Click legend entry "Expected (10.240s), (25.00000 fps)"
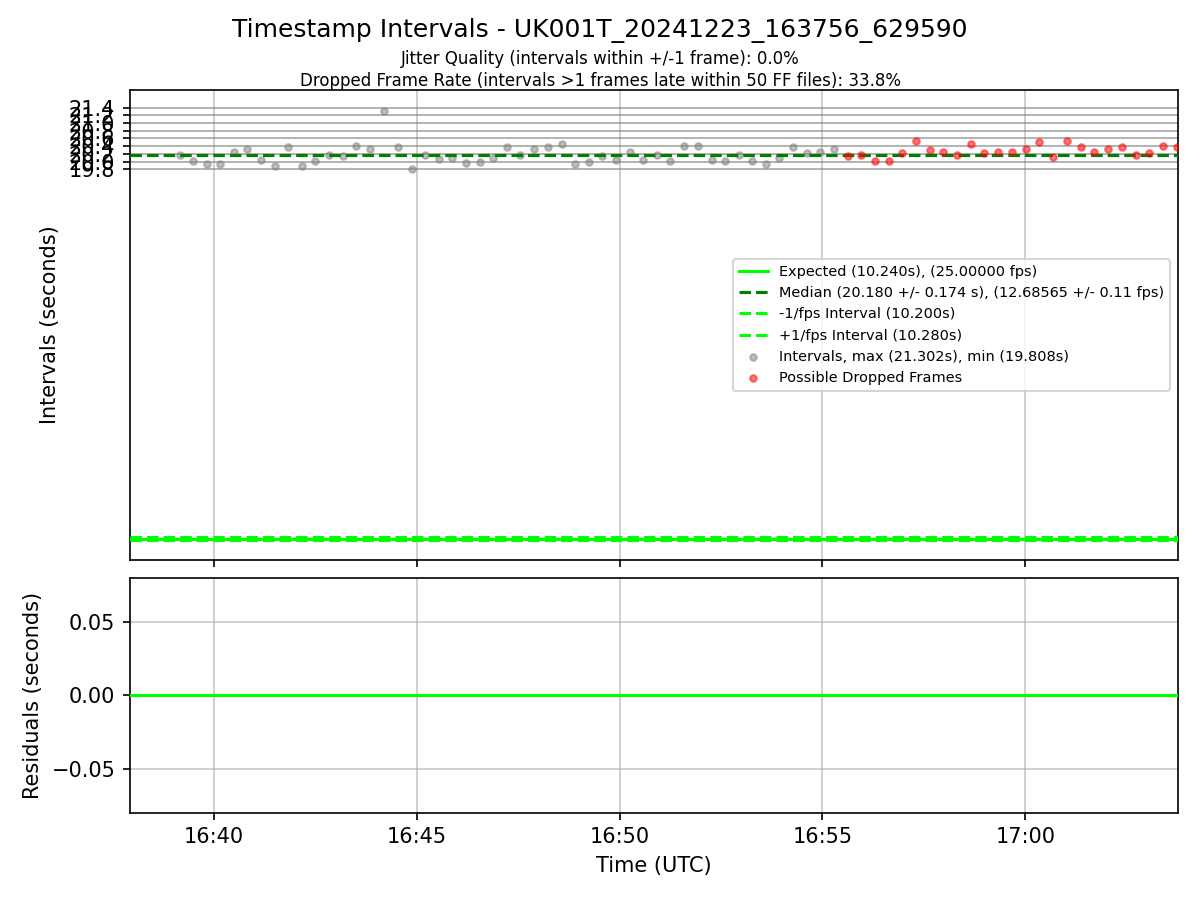The width and height of the screenshot is (1200, 900). [908, 271]
